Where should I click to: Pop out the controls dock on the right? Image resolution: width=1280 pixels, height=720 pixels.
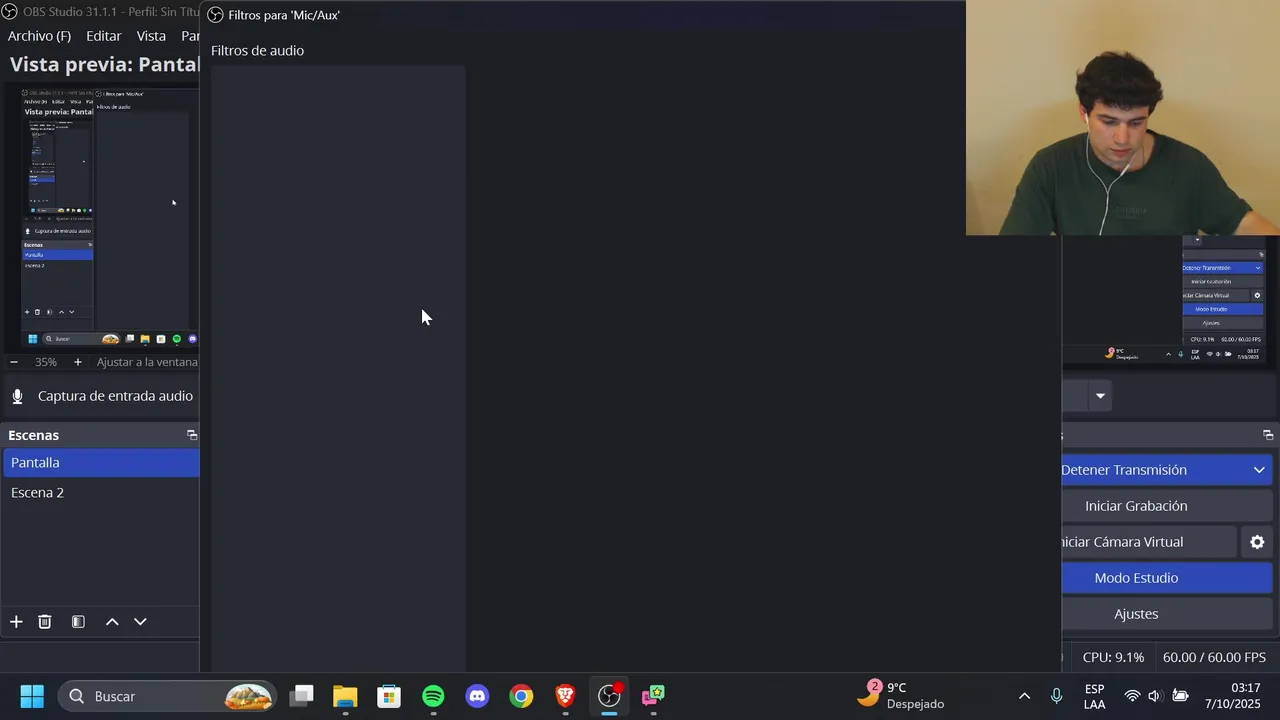pos(1268,435)
